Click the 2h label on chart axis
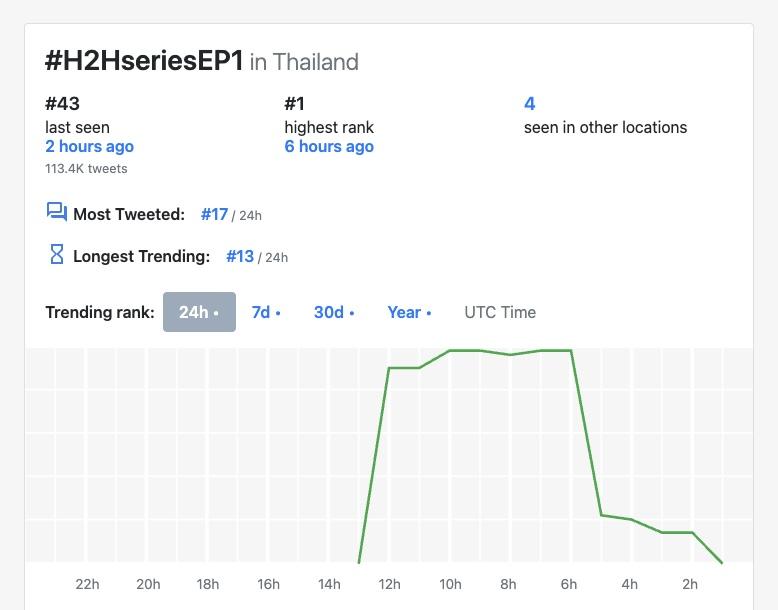Image resolution: width=778 pixels, height=610 pixels. (x=690, y=584)
